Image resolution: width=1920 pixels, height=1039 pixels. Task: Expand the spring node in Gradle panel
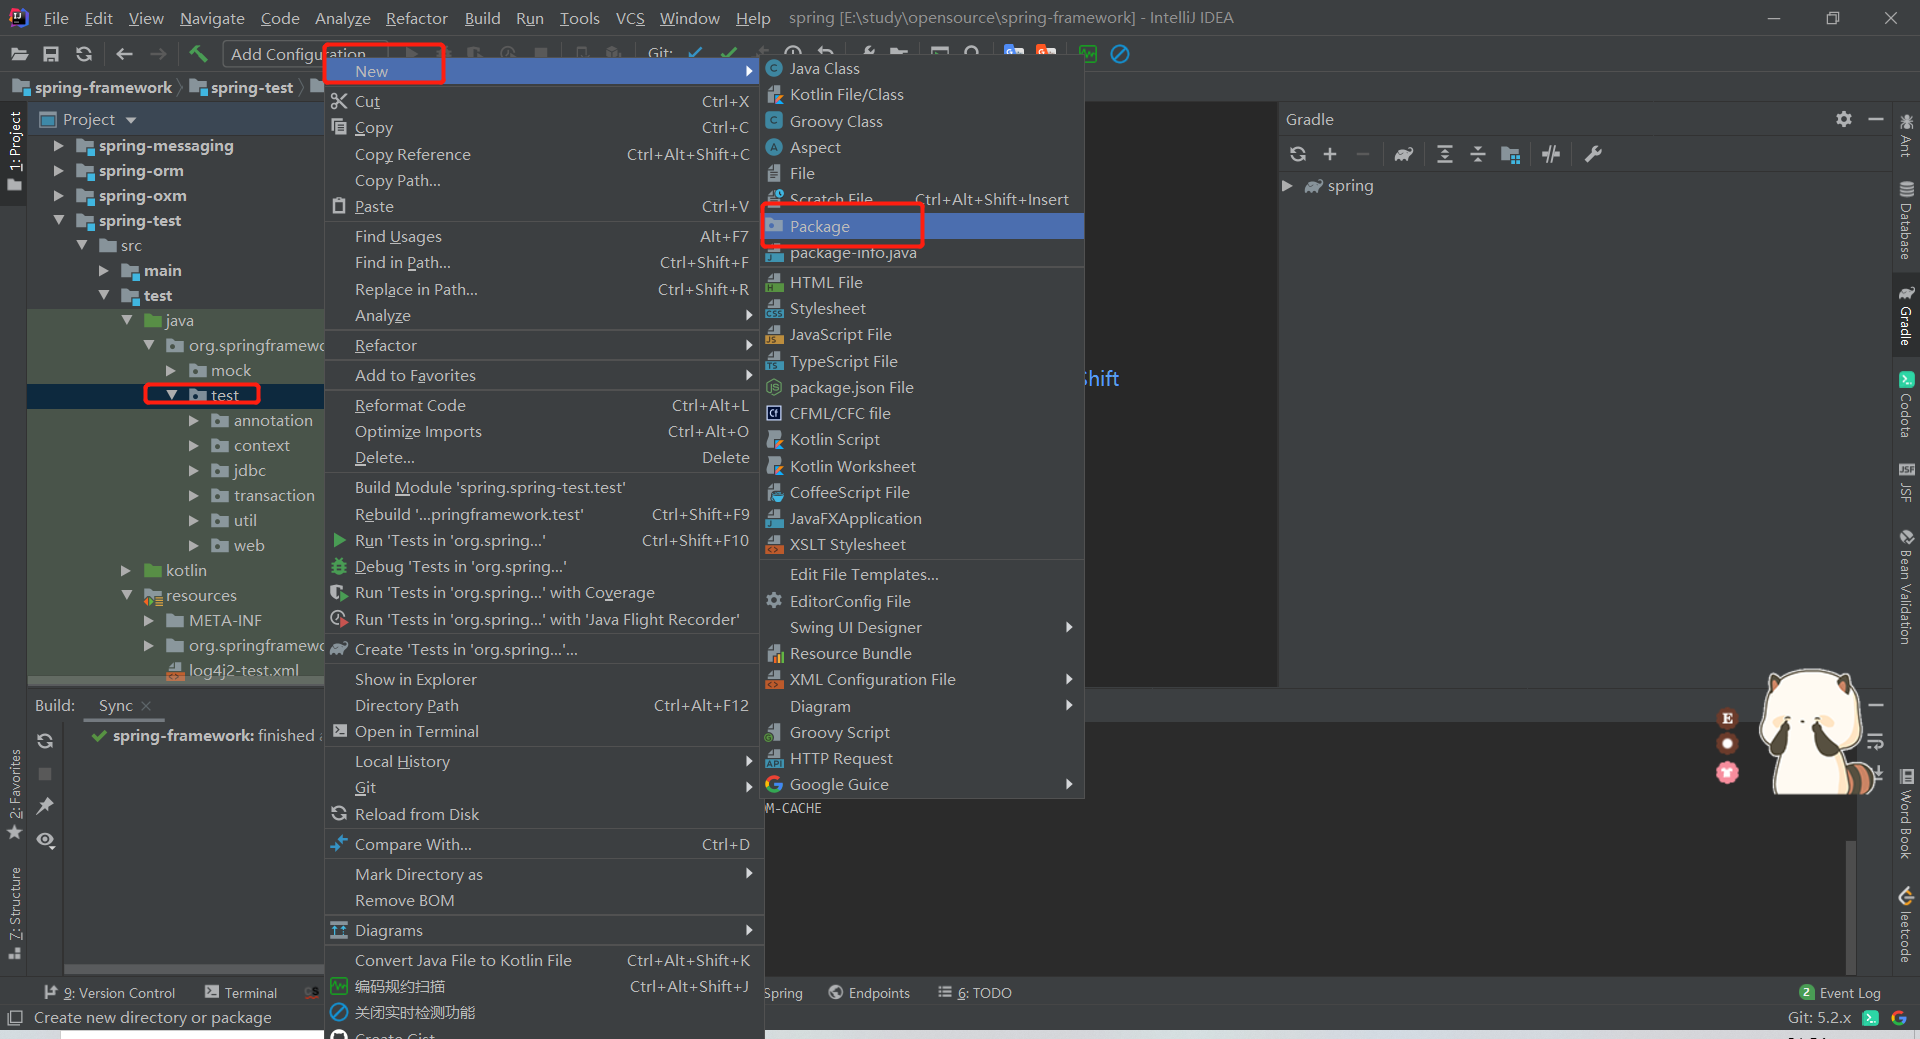tap(1288, 186)
